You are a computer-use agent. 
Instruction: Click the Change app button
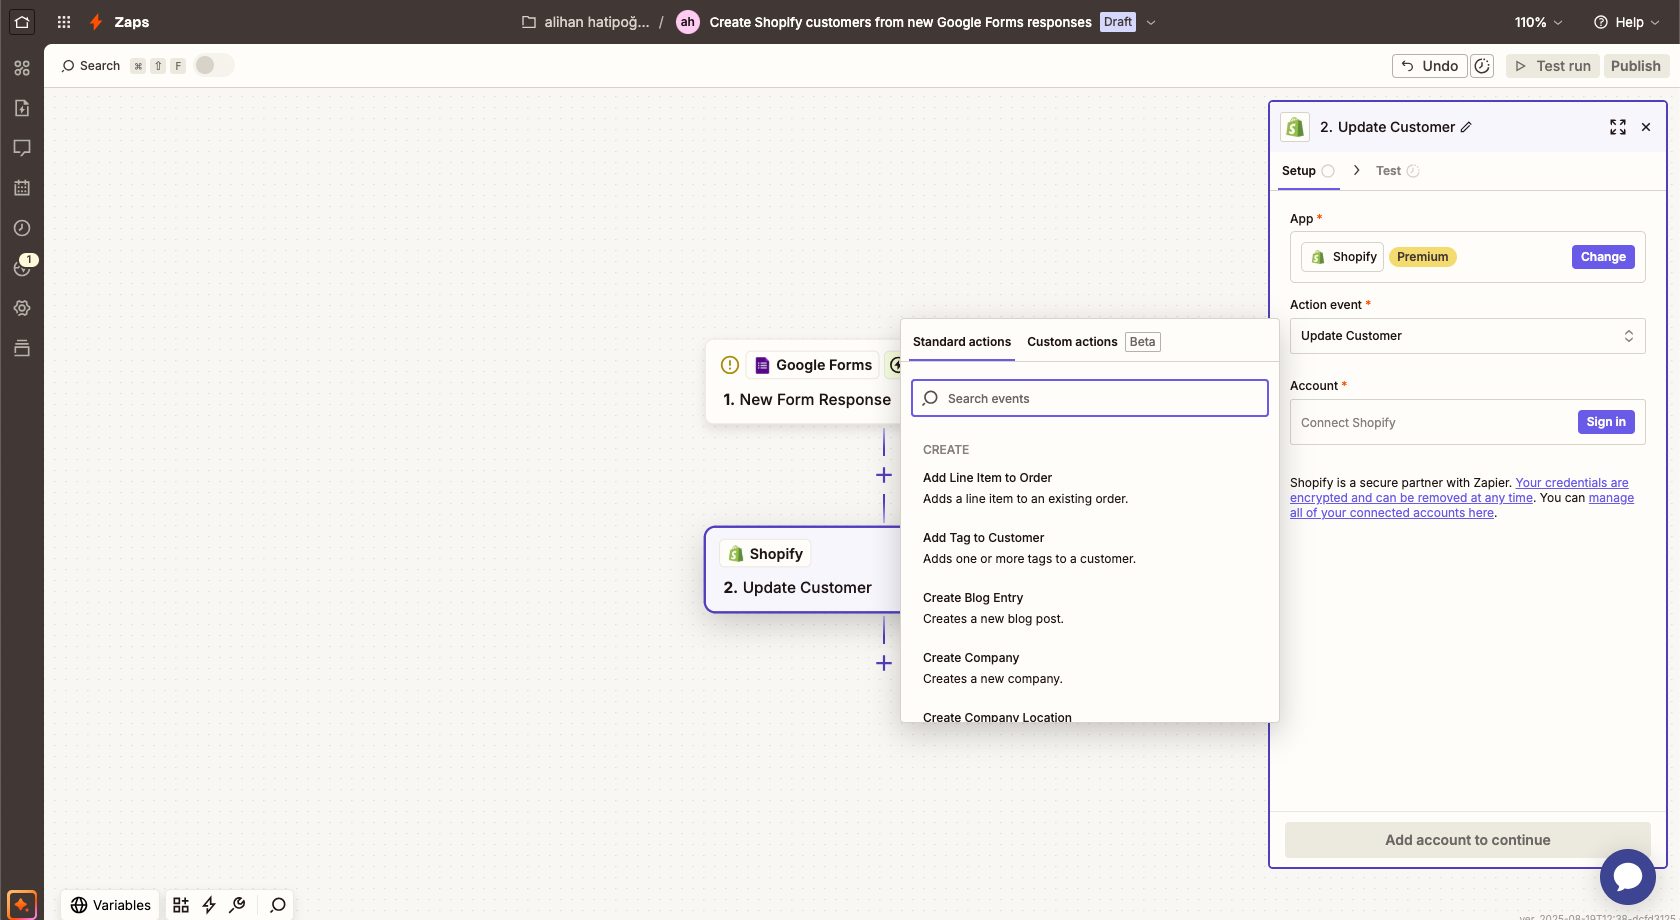click(x=1602, y=257)
